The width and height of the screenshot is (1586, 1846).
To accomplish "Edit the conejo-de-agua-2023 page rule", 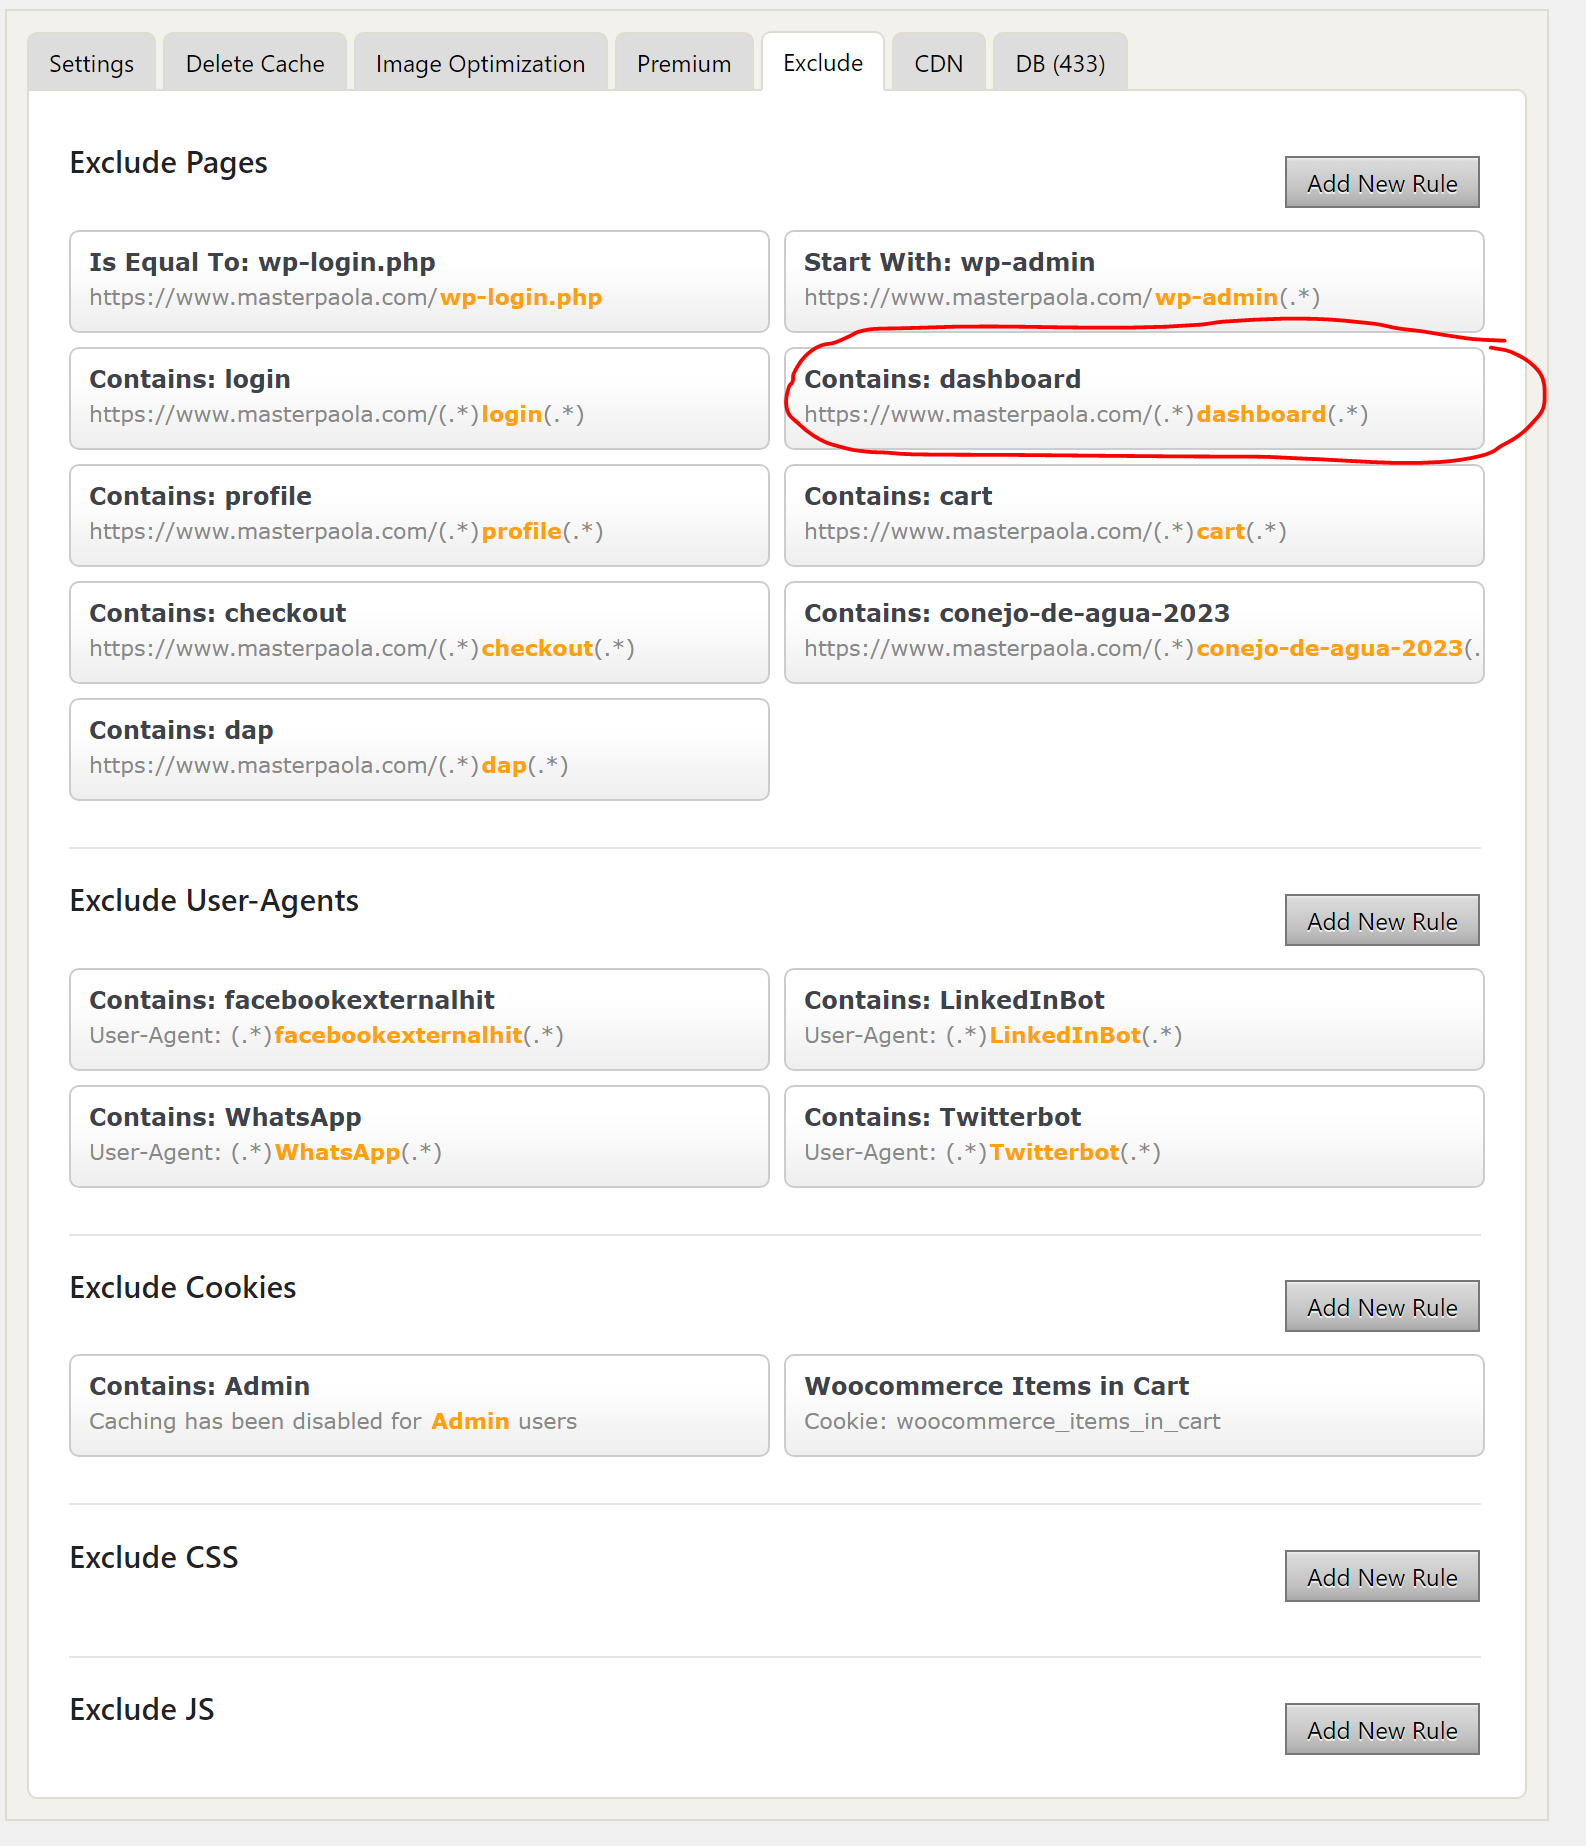I will tap(1134, 632).
